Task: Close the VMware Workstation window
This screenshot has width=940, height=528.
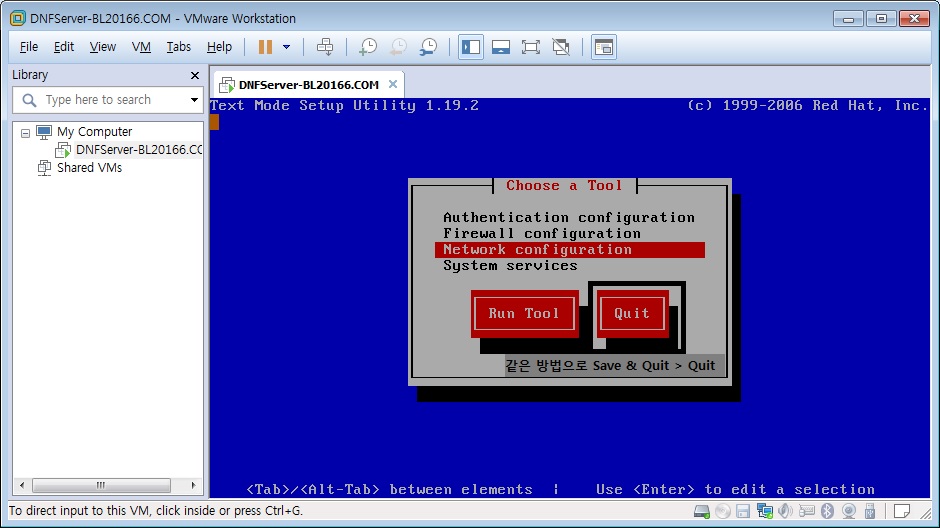Action: (915, 19)
